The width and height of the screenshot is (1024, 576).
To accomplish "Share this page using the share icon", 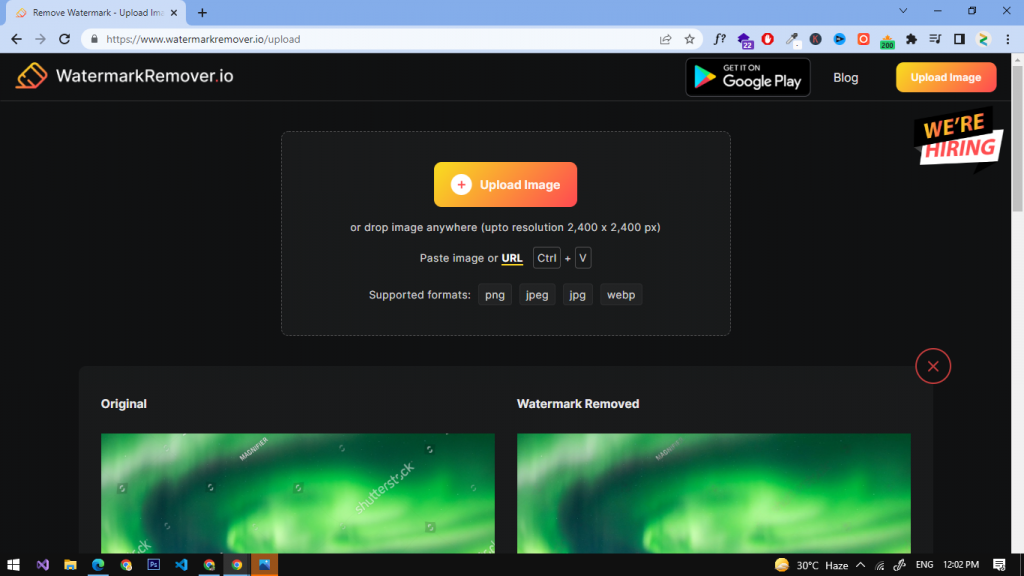I will 665,39.
